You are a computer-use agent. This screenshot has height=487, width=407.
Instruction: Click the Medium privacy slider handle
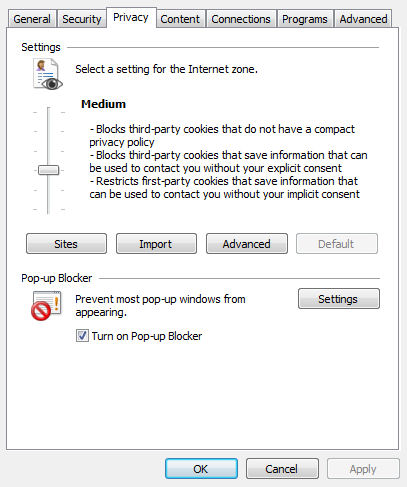coord(48,170)
